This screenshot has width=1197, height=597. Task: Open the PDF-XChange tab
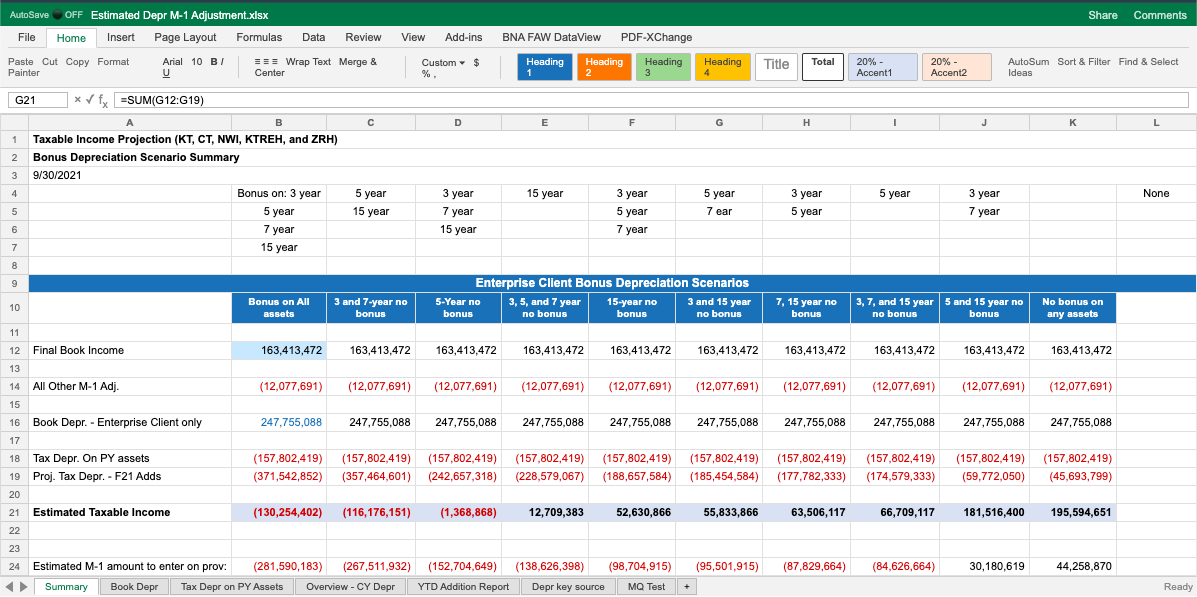point(657,37)
